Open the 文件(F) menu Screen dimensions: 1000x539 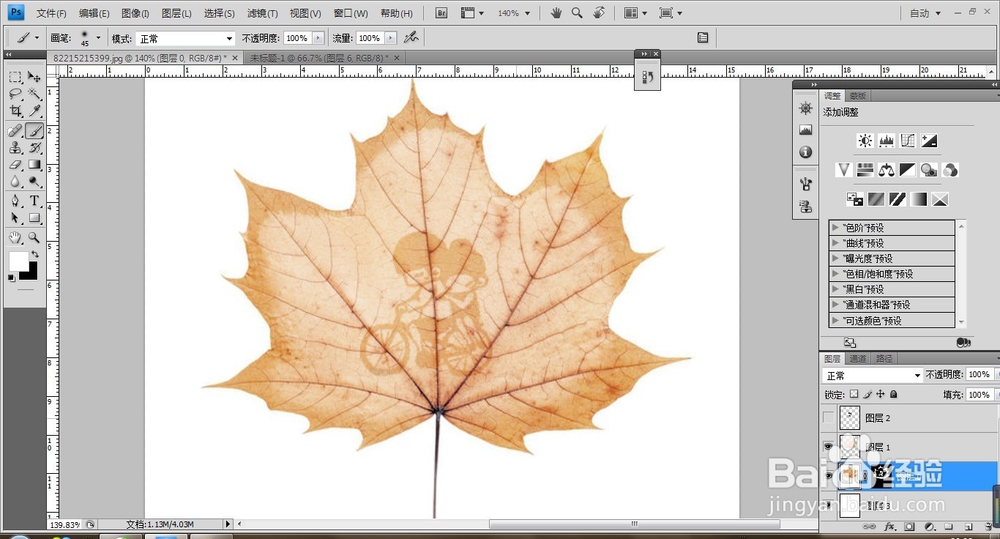coord(51,13)
